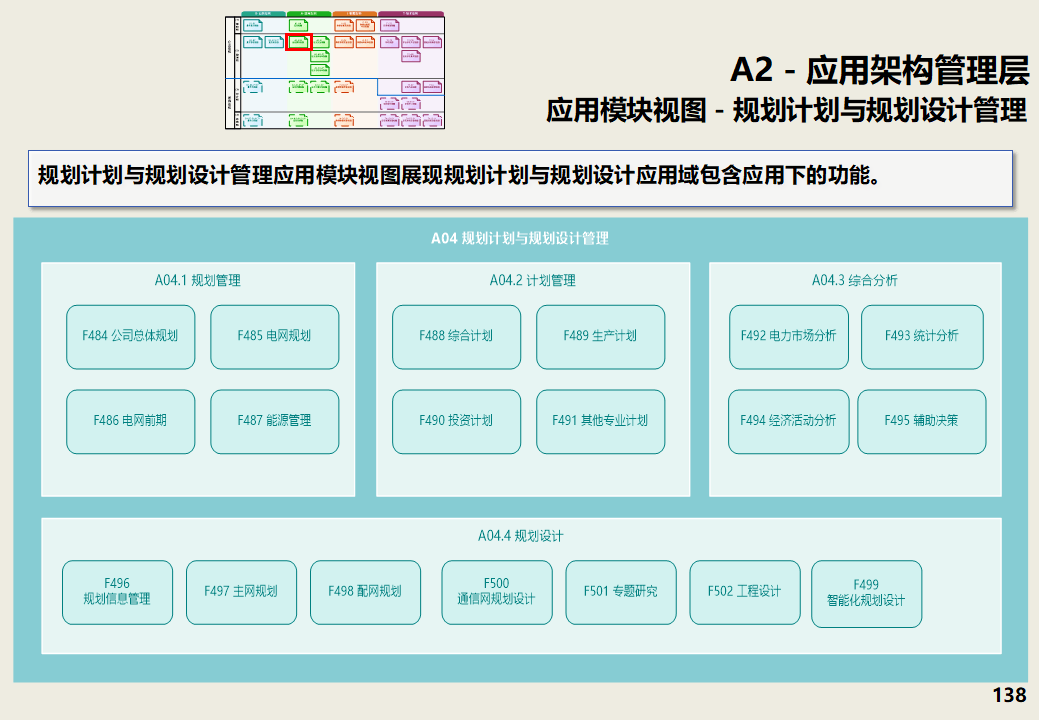Open the F490 投资计划 box
The width and height of the screenshot is (1039, 720).
point(456,421)
